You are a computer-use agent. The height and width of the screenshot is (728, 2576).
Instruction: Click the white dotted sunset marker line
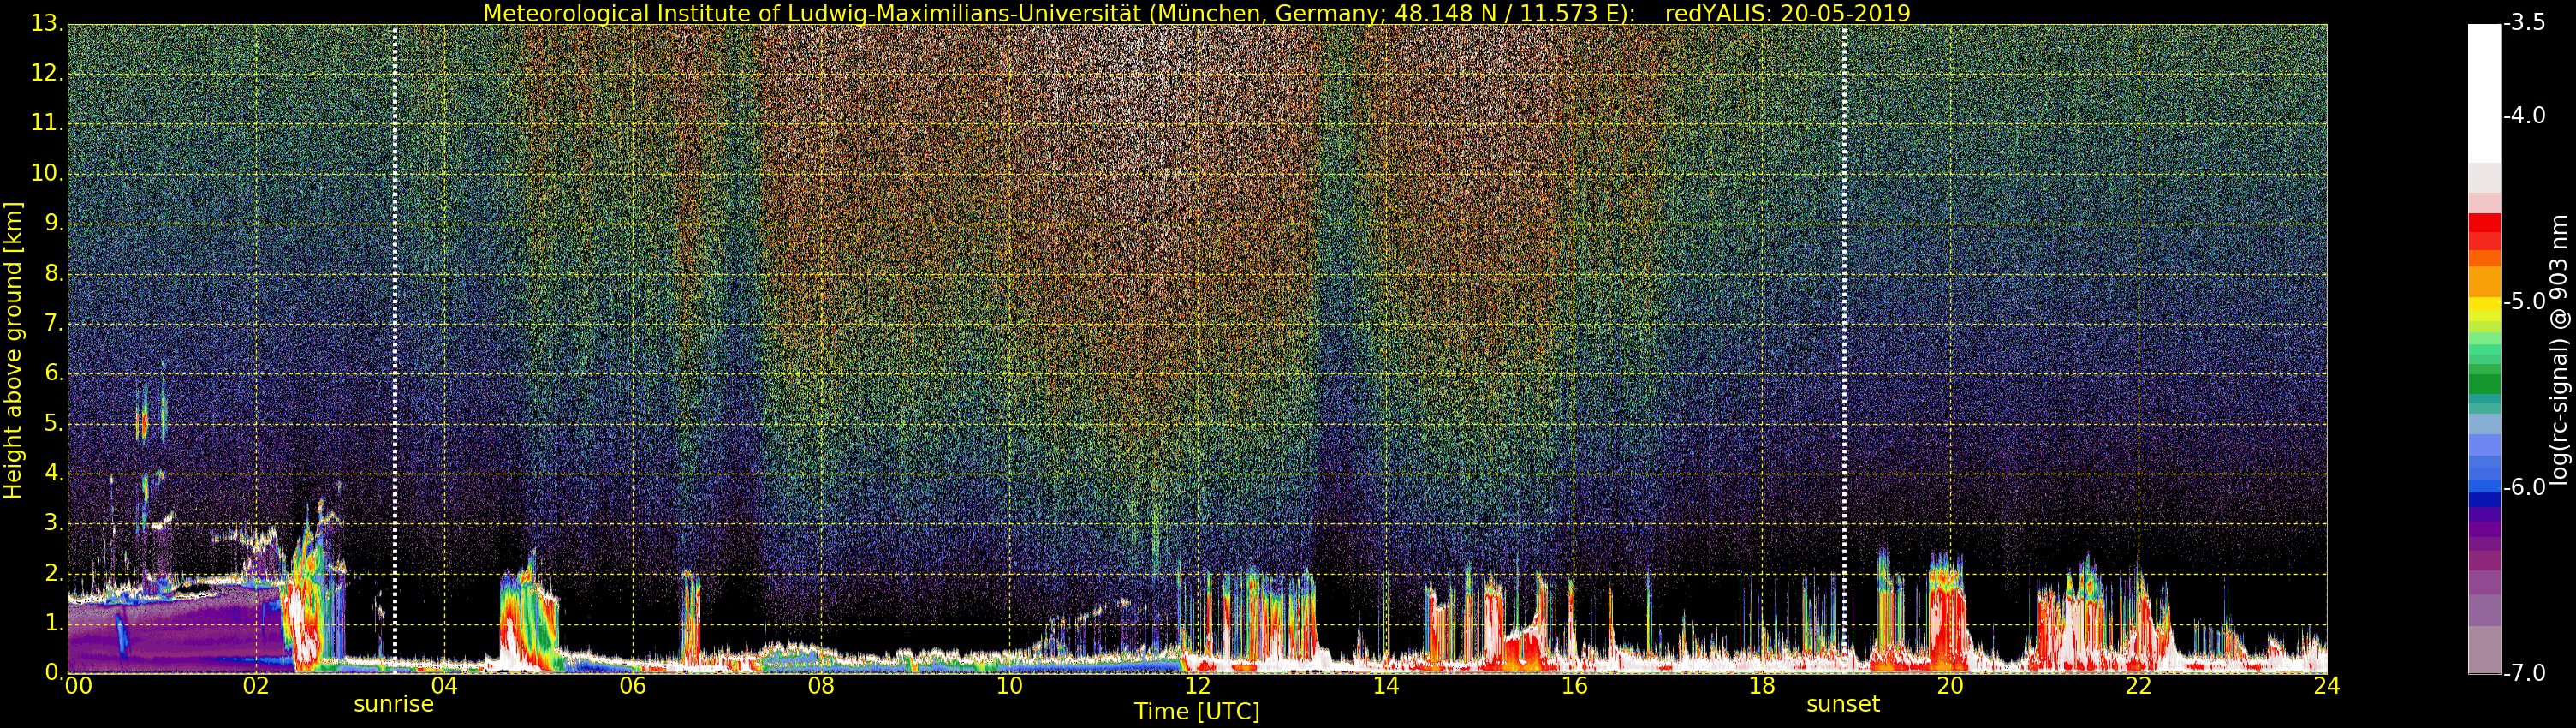pos(1844,350)
